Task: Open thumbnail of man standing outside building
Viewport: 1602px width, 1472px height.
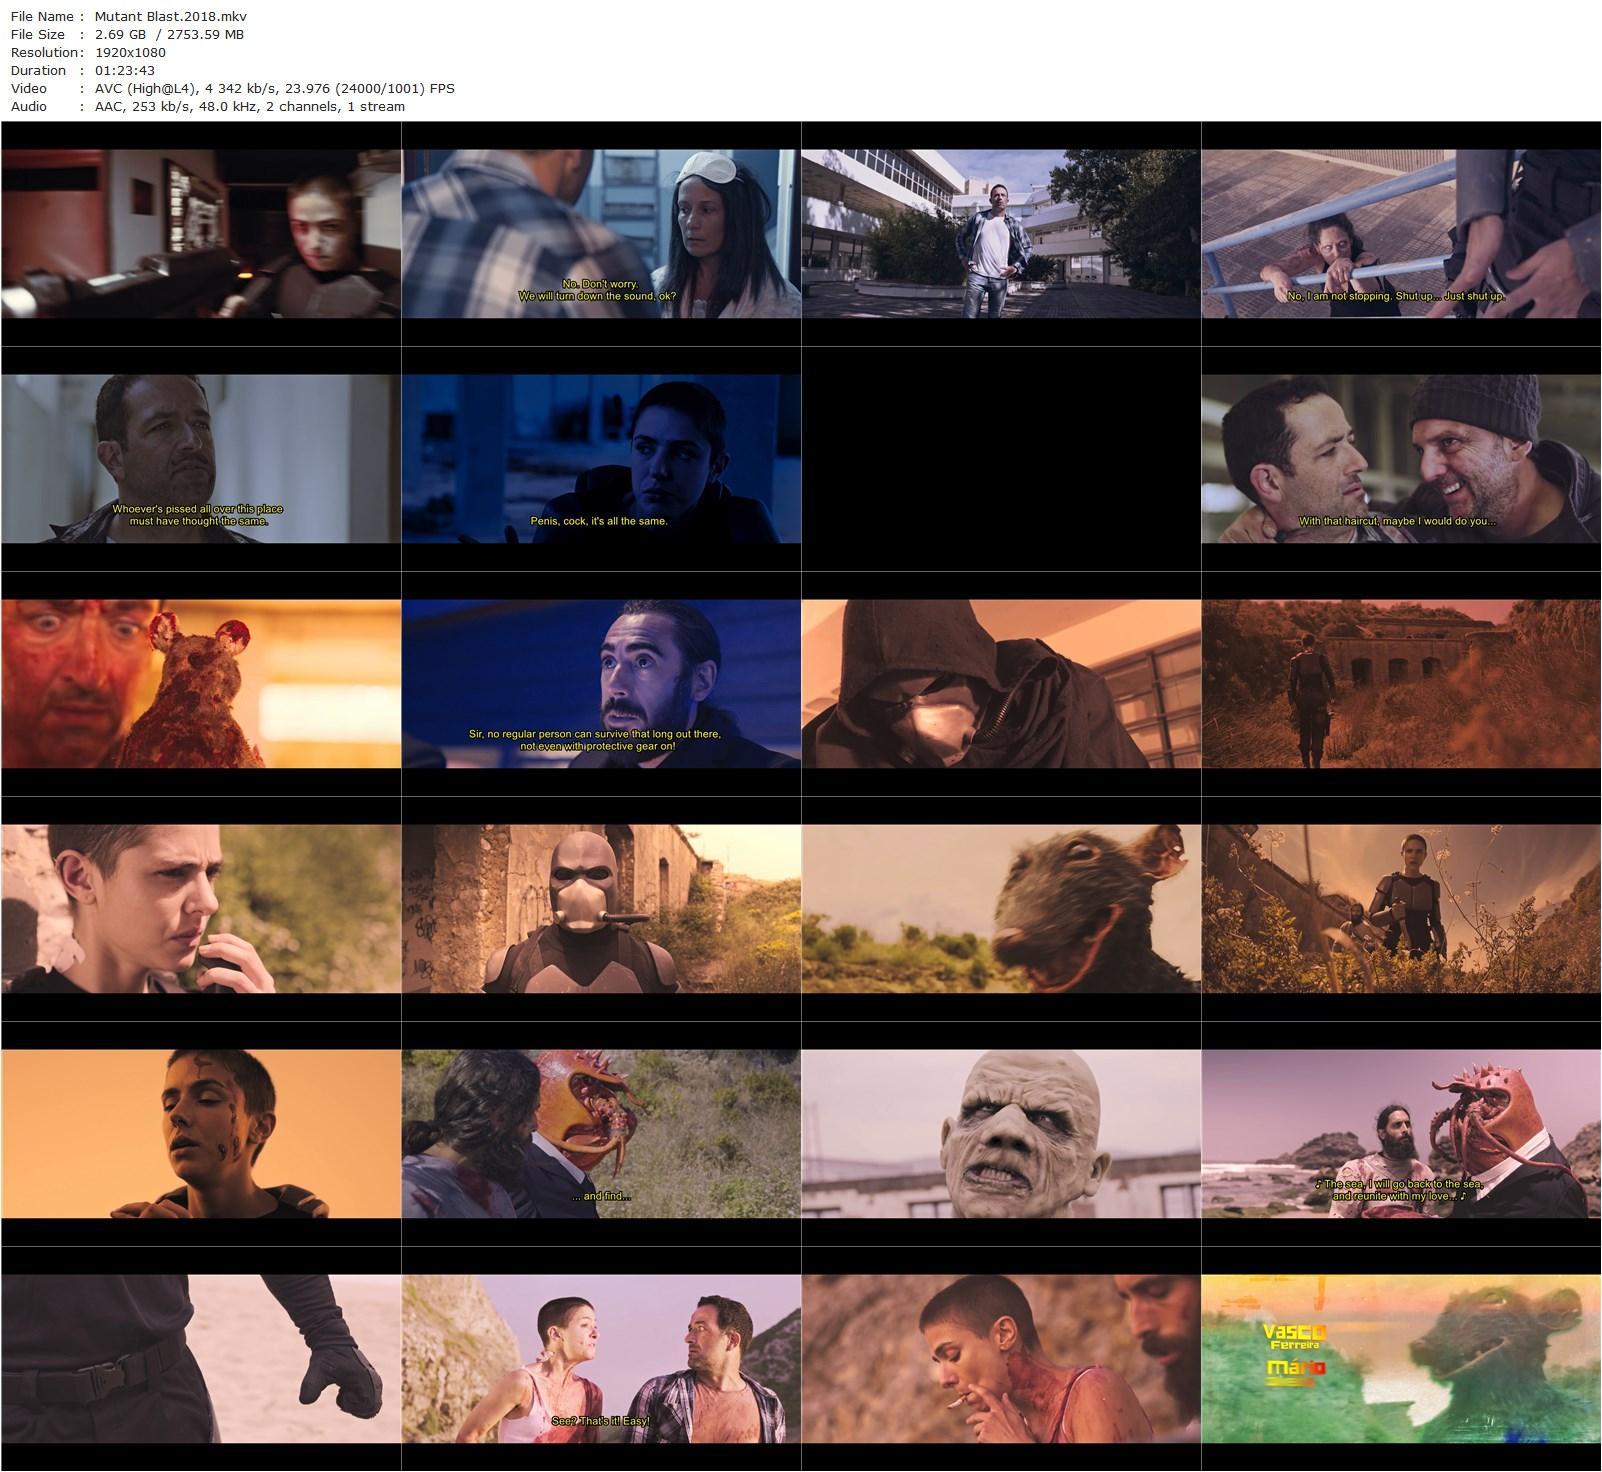Action: point(1001,234)
